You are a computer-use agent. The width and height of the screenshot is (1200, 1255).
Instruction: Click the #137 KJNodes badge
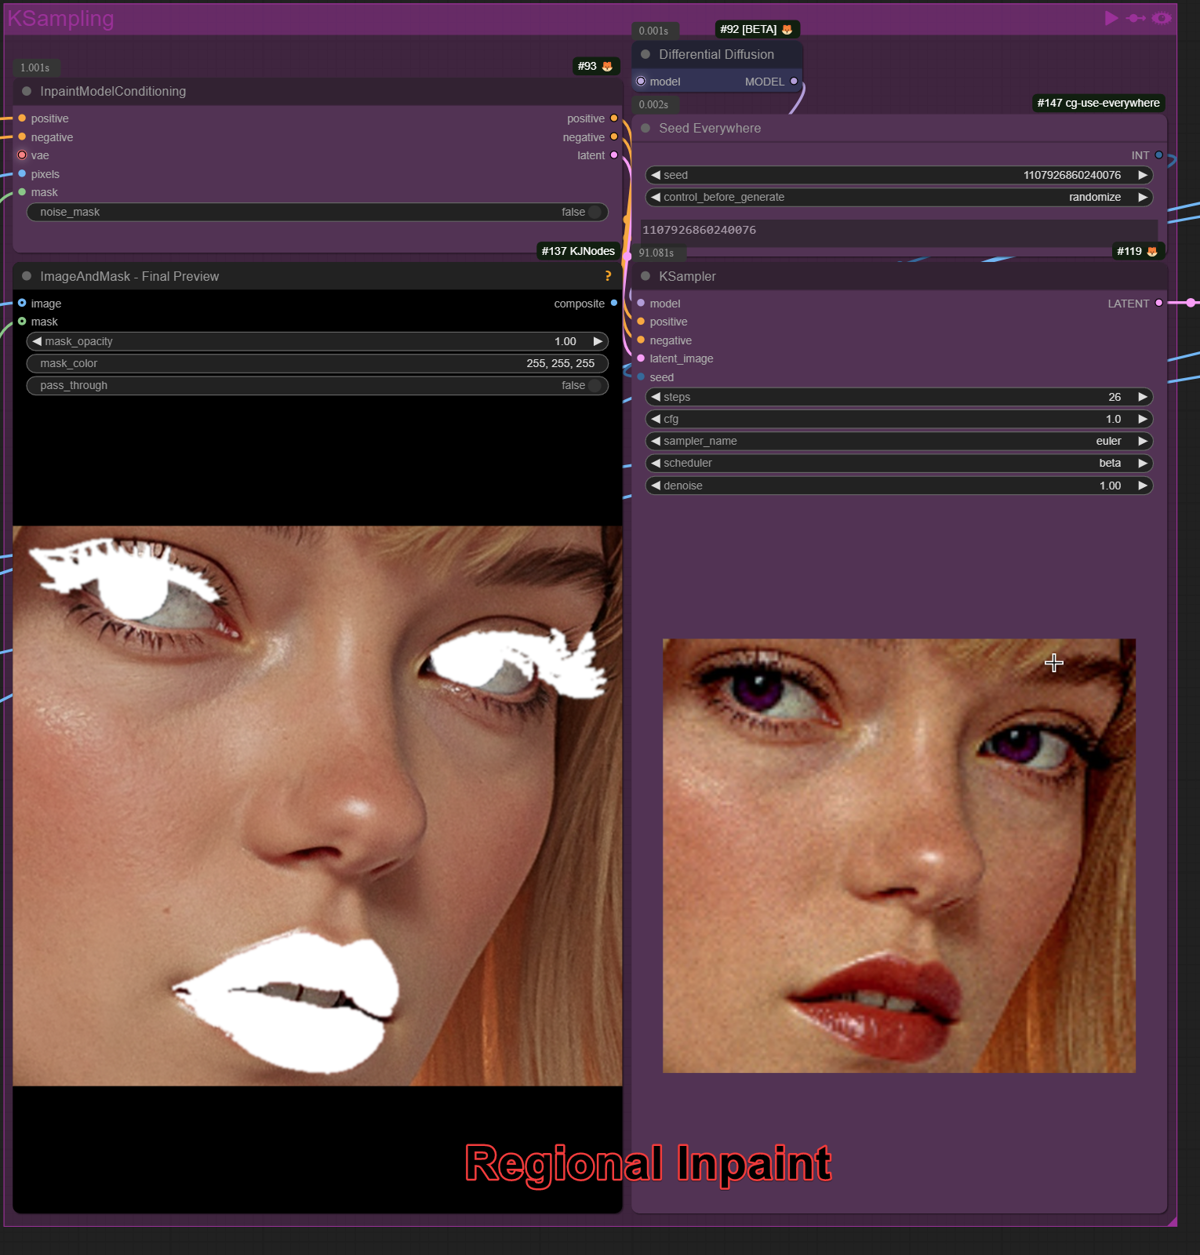(578, 251)
